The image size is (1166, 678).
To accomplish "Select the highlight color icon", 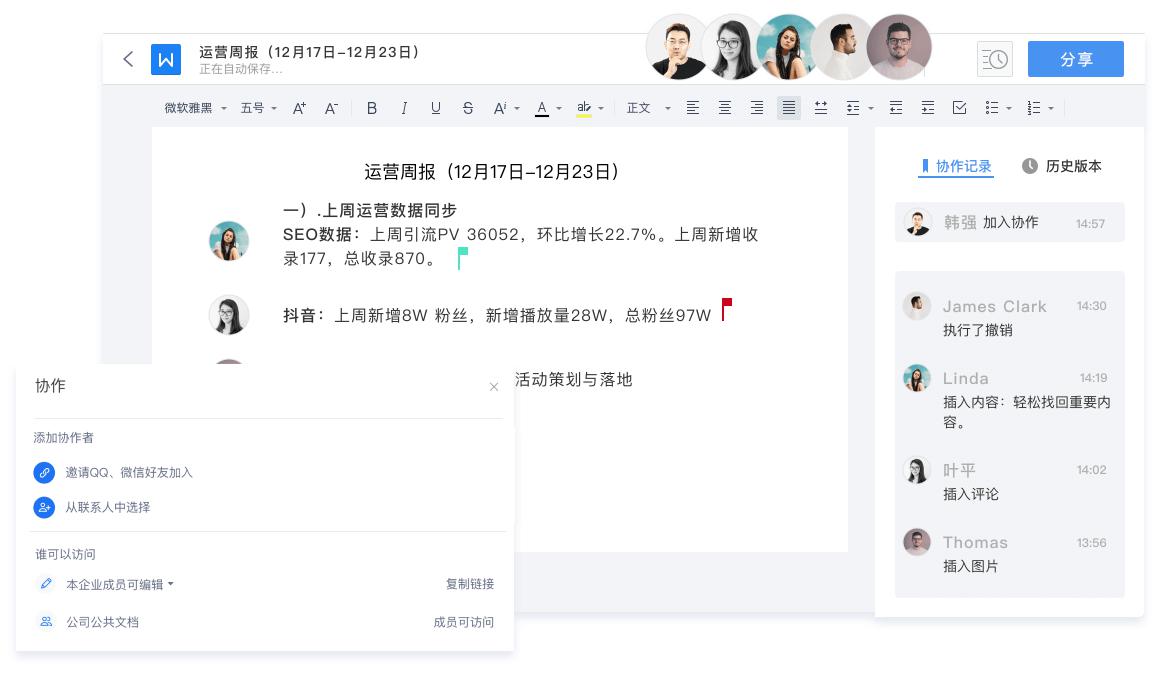I will [584, 107].
